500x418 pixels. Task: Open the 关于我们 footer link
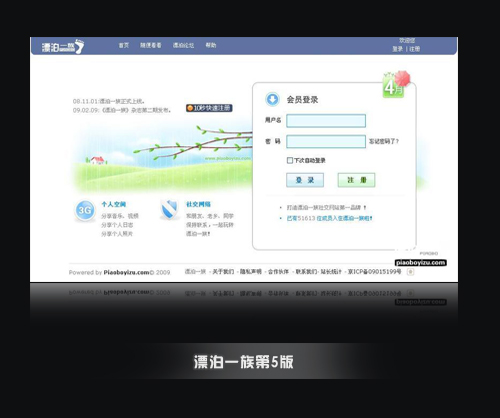coord(223,272)
